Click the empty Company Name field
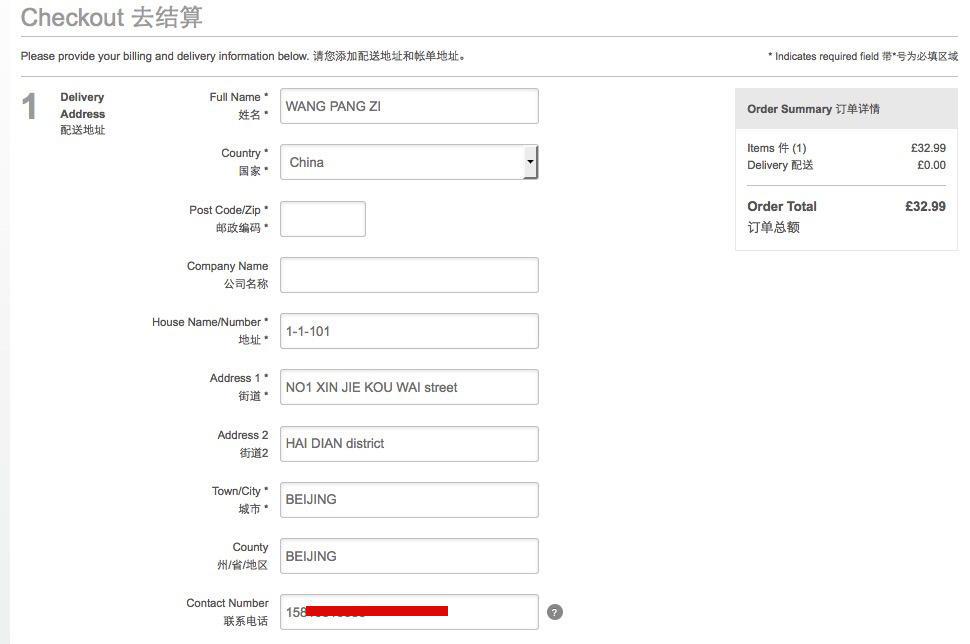Viewport: 970px width, 644px height. point(409,275)
